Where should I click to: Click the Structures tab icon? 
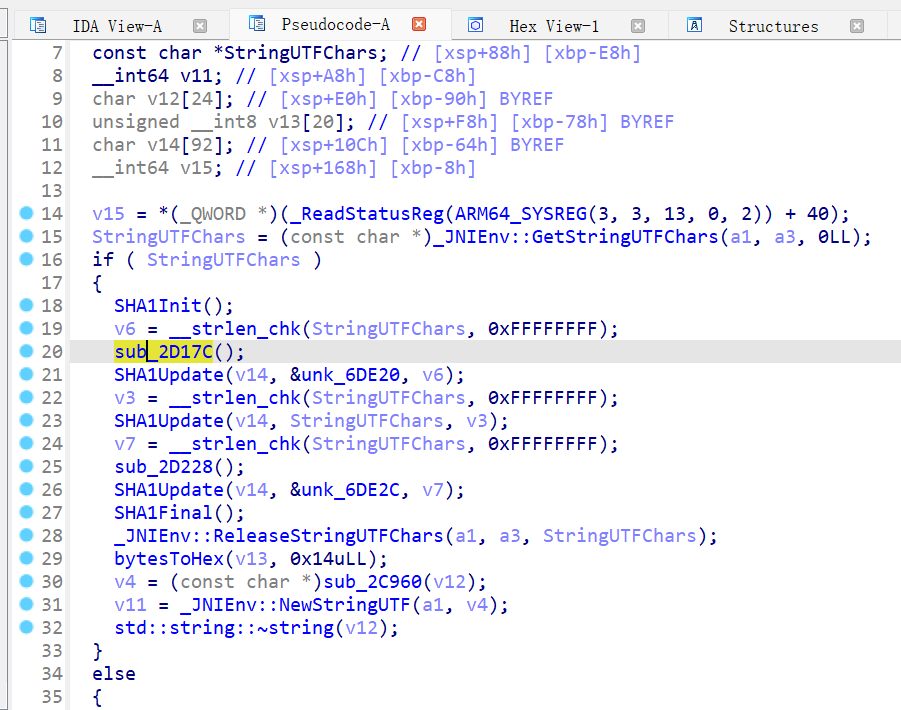[694, 25]
